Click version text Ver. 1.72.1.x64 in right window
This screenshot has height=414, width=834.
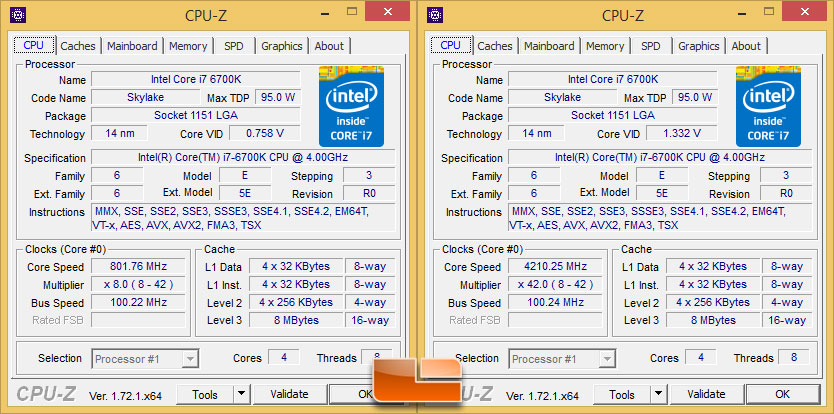[x=542, y=396]
